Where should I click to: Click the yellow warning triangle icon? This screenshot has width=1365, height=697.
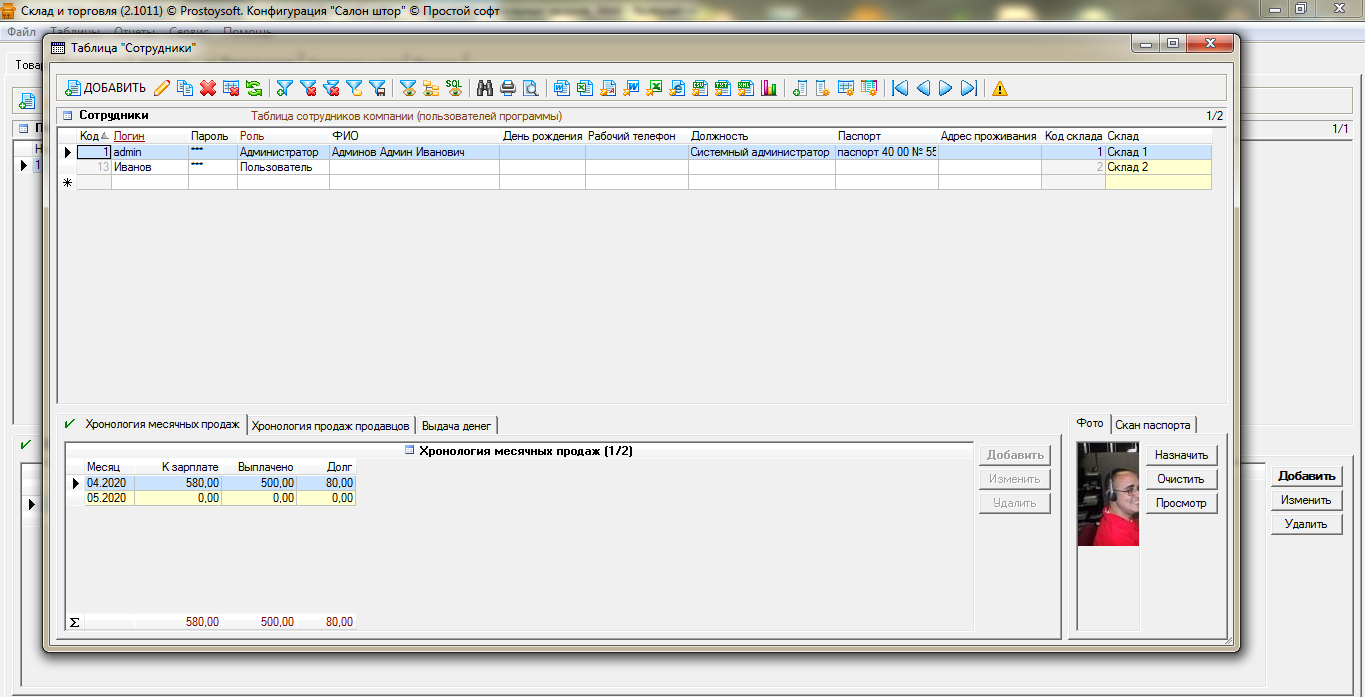coord(1000,88)
